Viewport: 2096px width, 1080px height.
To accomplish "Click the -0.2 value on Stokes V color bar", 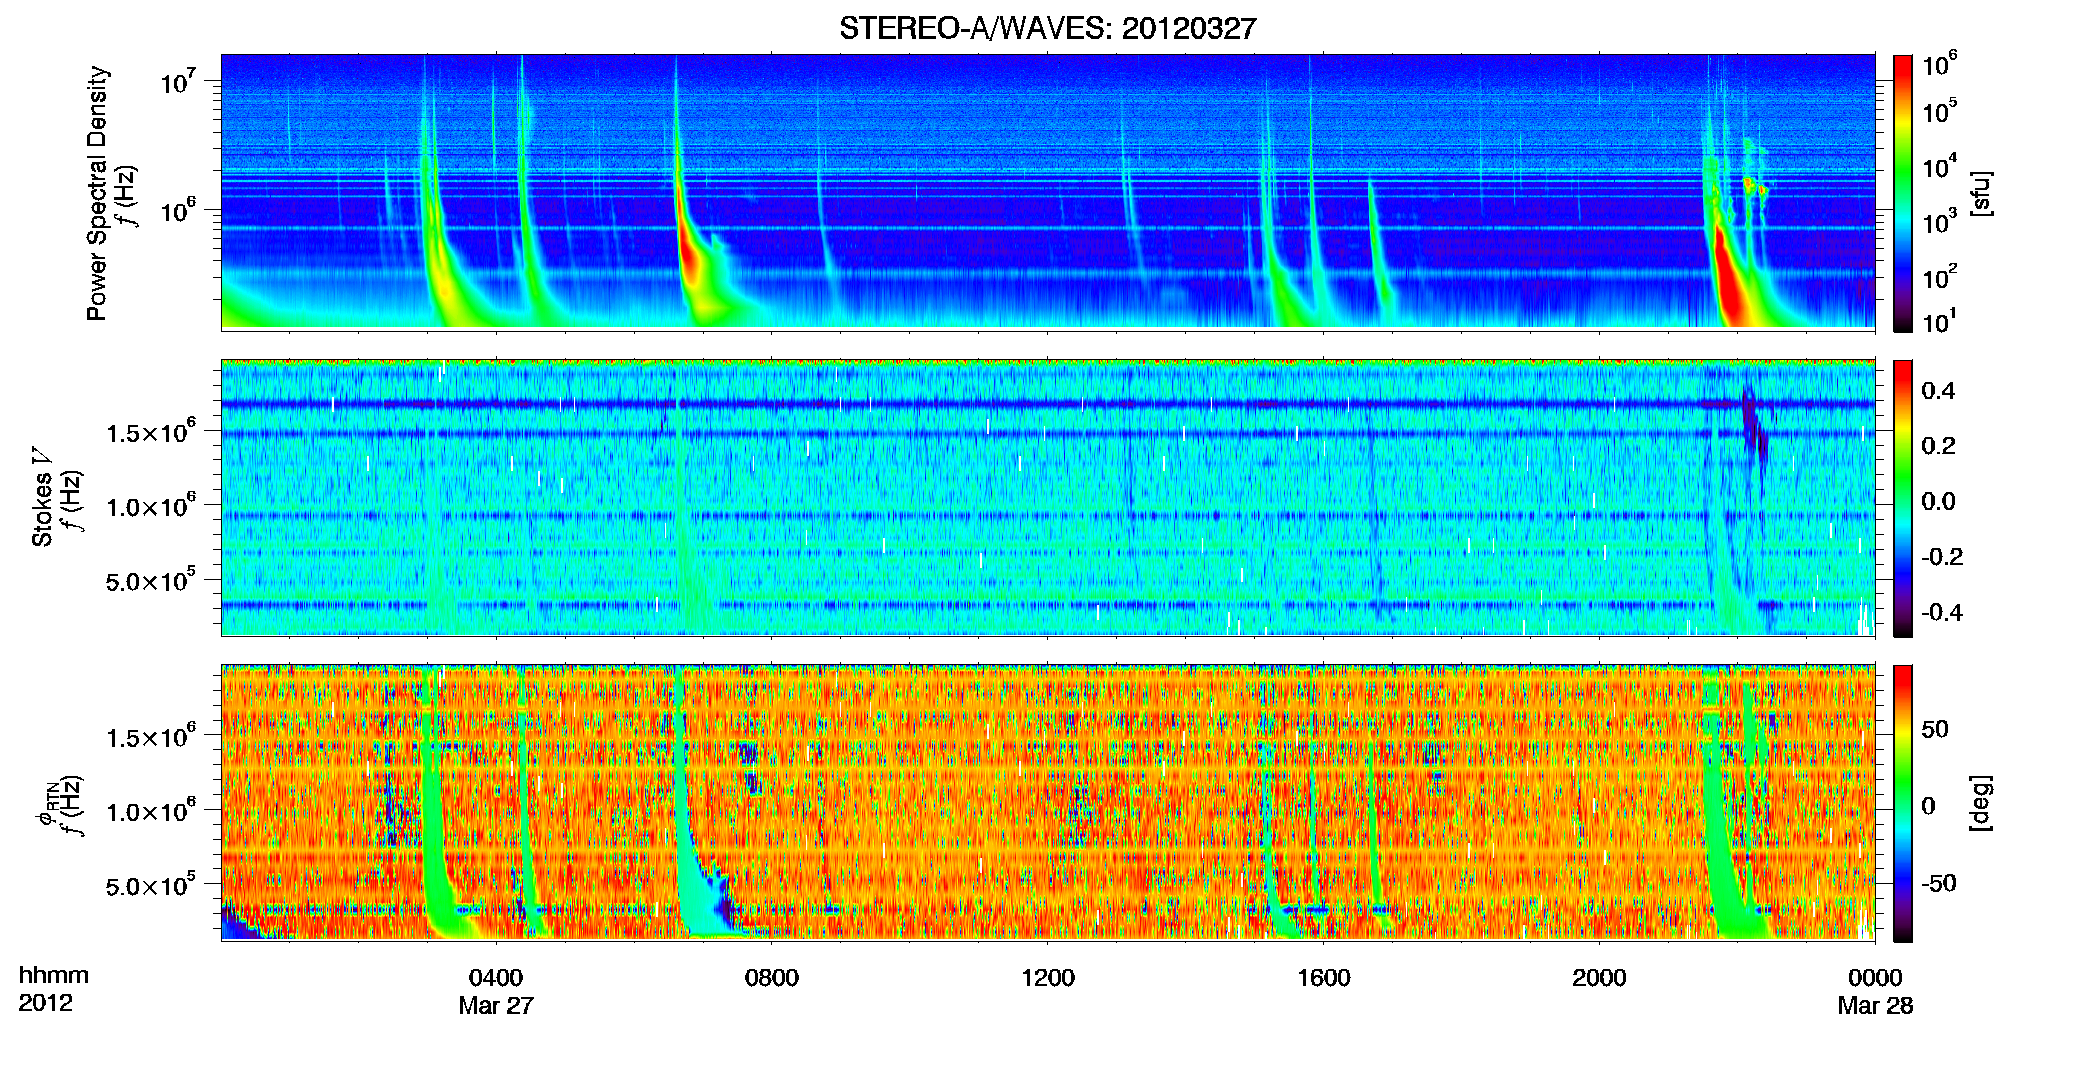I will pos(1942,557).
